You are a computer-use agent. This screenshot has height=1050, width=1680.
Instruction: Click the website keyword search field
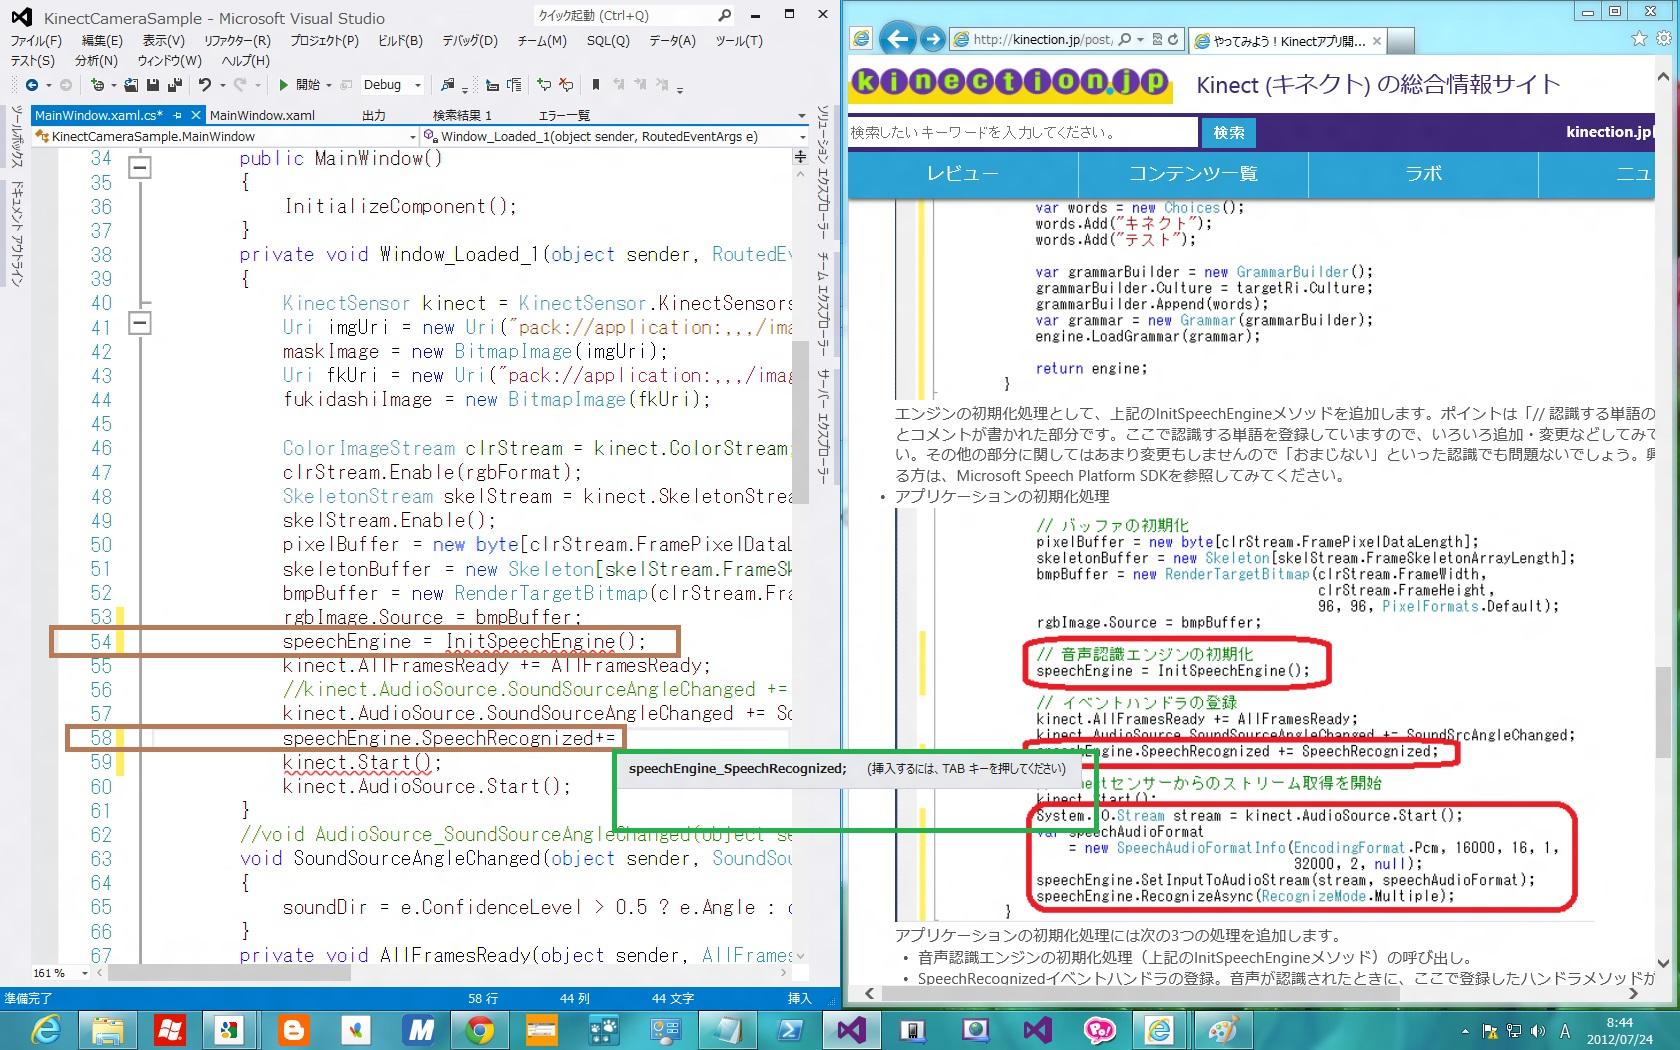tap(1020, 132)
